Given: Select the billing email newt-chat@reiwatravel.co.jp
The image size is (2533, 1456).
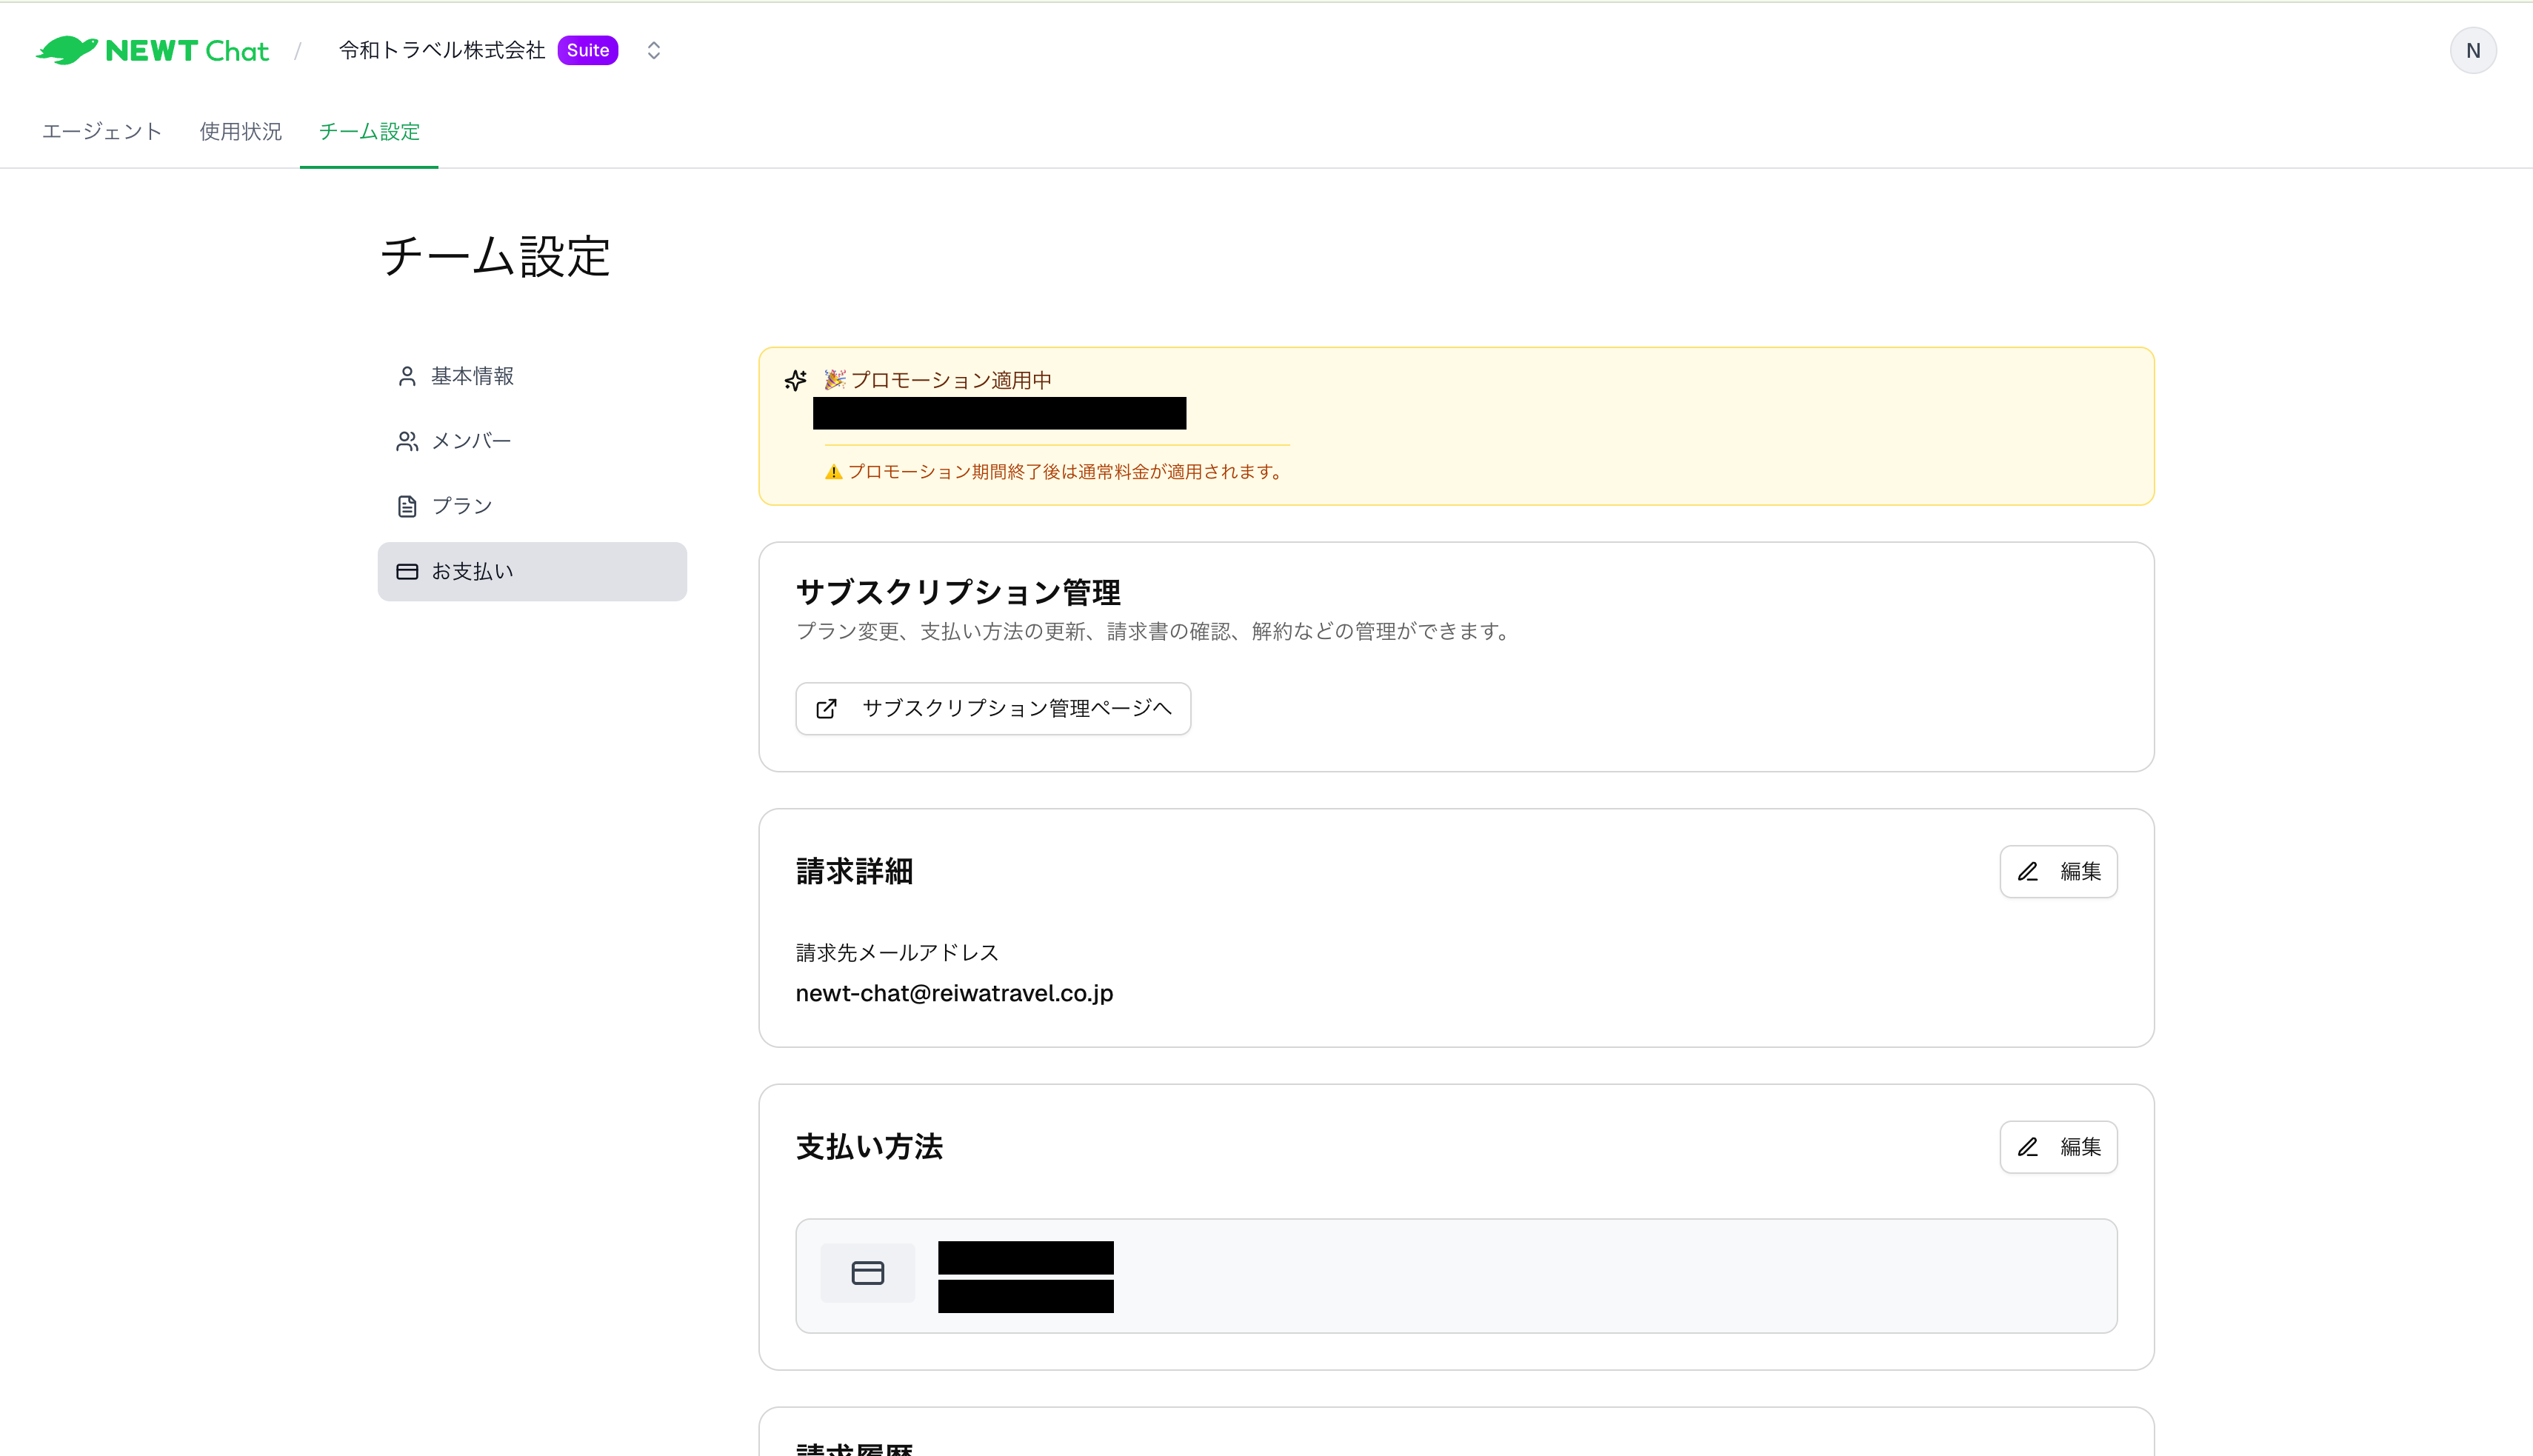Looking at the screenshot, I should [x=954, y=993].
